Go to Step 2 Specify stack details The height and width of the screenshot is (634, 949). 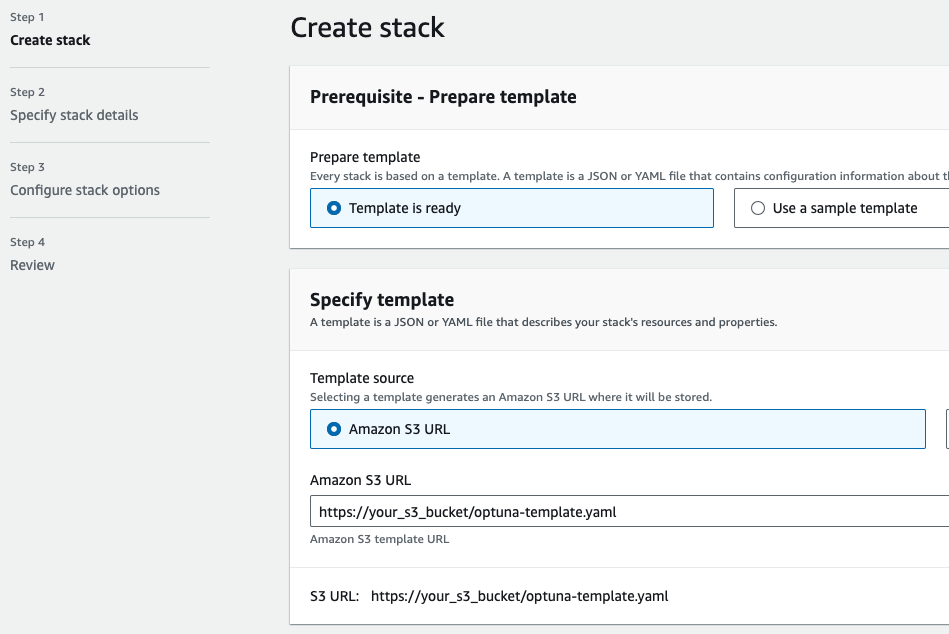74,116
